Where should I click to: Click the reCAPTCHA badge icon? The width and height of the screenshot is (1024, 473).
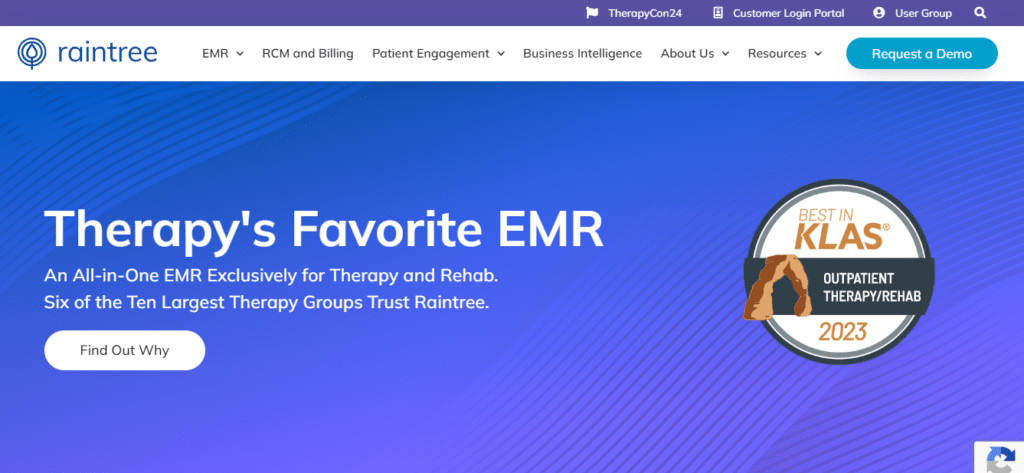coord(1000,458)
